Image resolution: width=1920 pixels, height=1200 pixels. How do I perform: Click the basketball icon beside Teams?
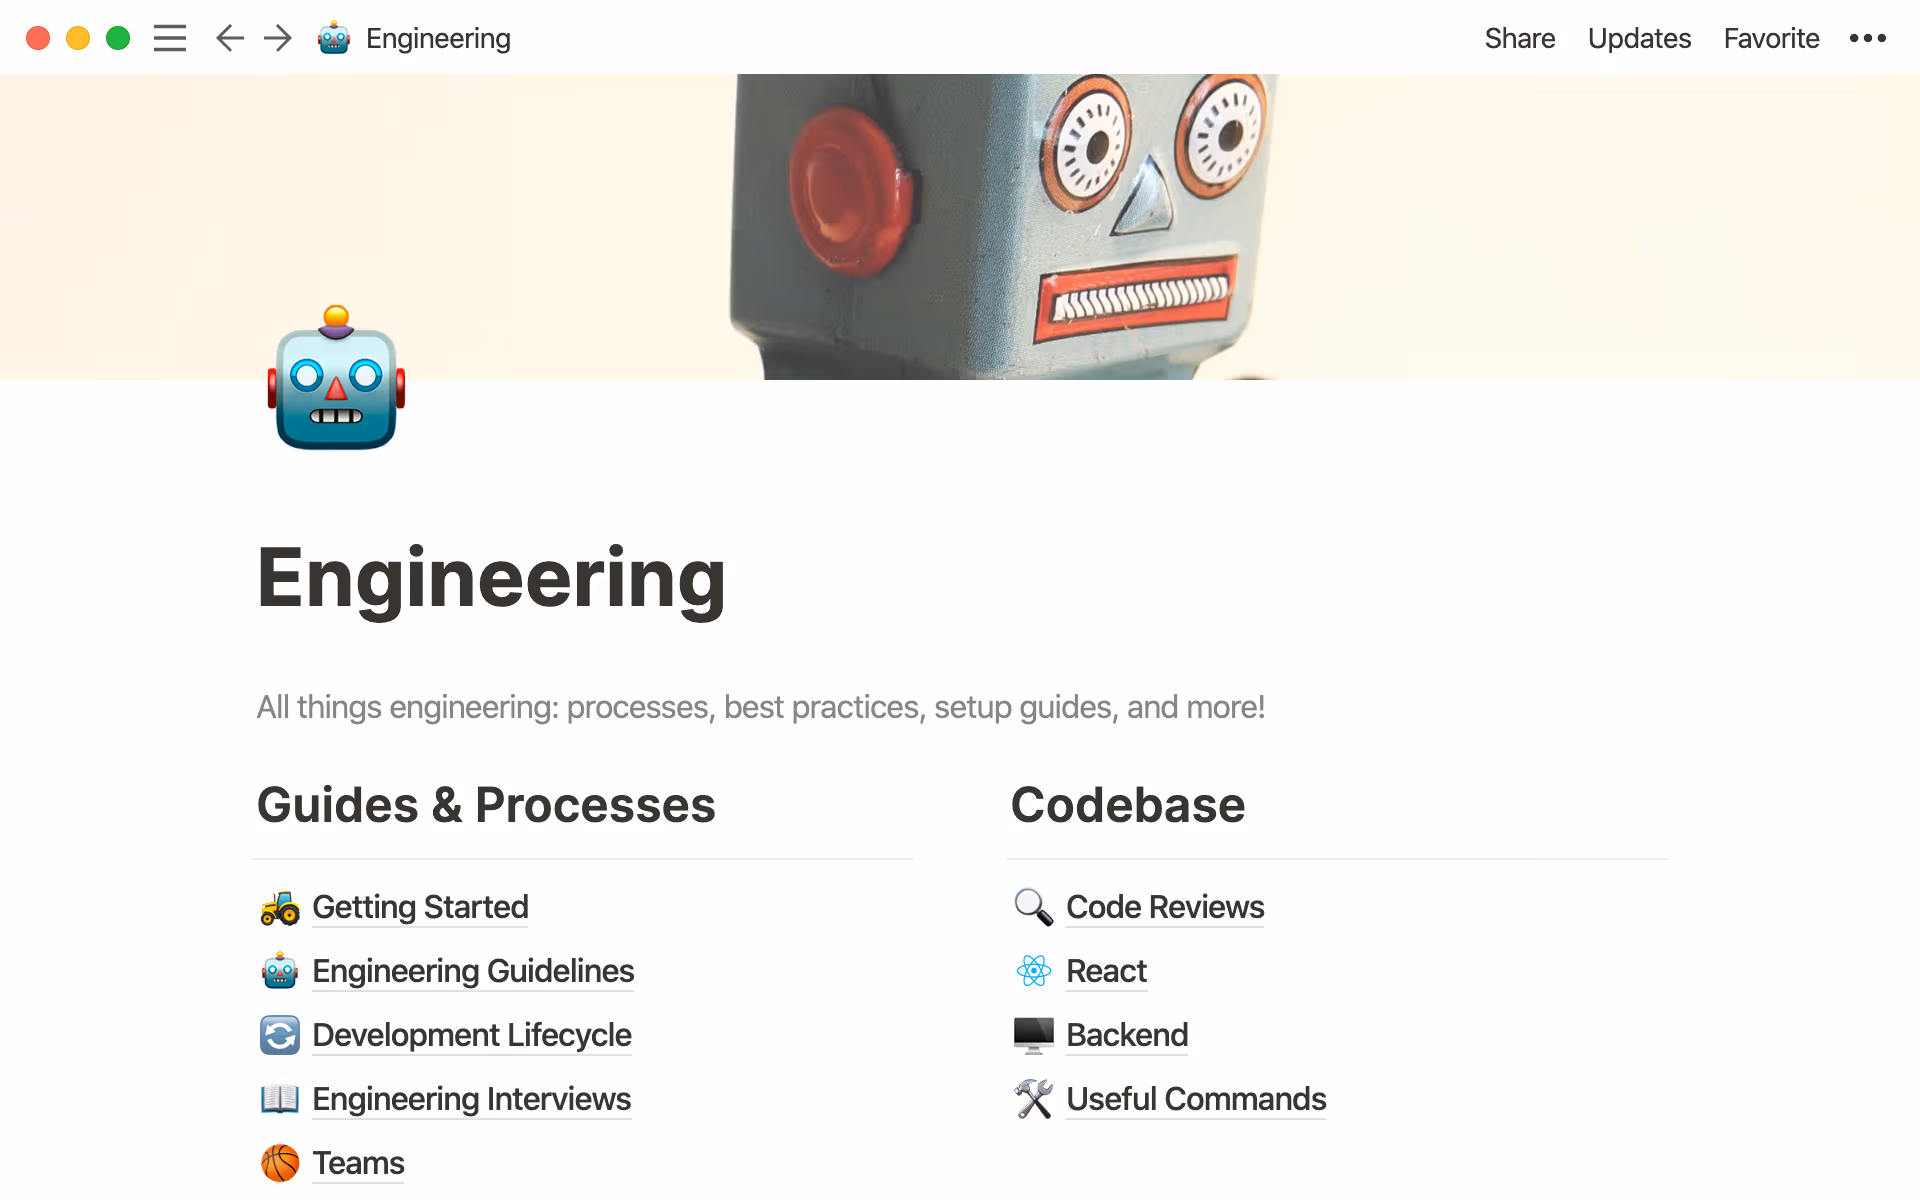[x=279, y=1163]
